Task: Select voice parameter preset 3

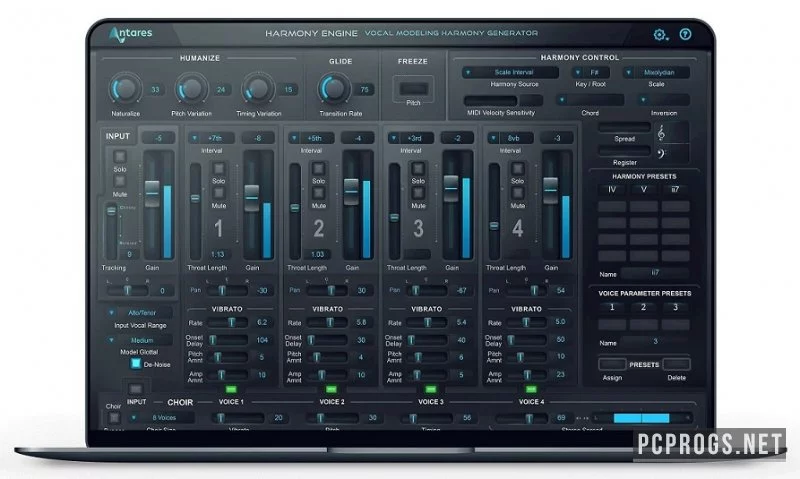Action: coord(676,307)
